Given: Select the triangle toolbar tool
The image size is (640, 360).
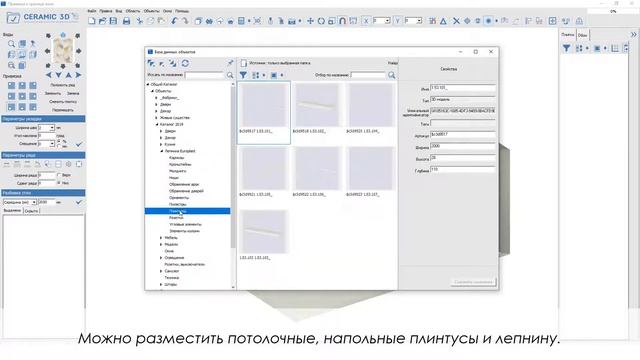Looking at the screenshot, I should pos(443,21).
